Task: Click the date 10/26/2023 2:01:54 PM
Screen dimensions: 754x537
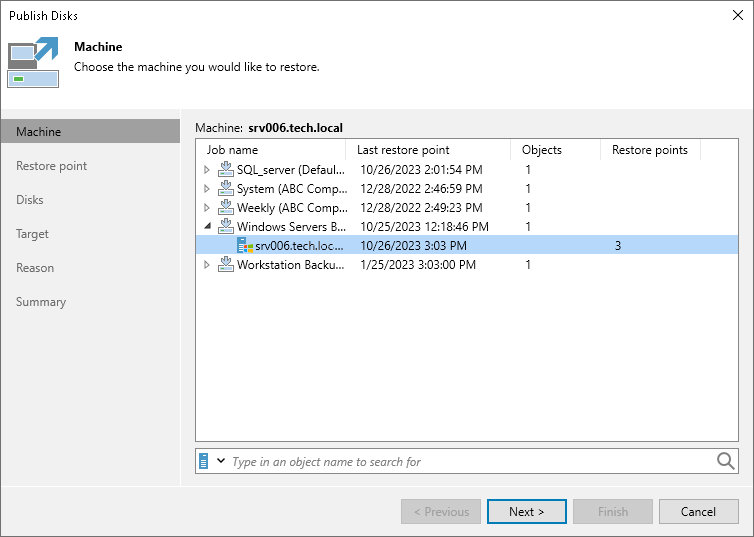Action: click(x=421, y=170)
